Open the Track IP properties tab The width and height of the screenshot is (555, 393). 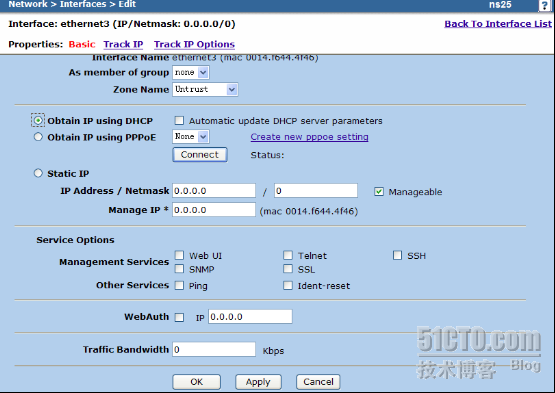pyautogui.click(x=123, y=44)
